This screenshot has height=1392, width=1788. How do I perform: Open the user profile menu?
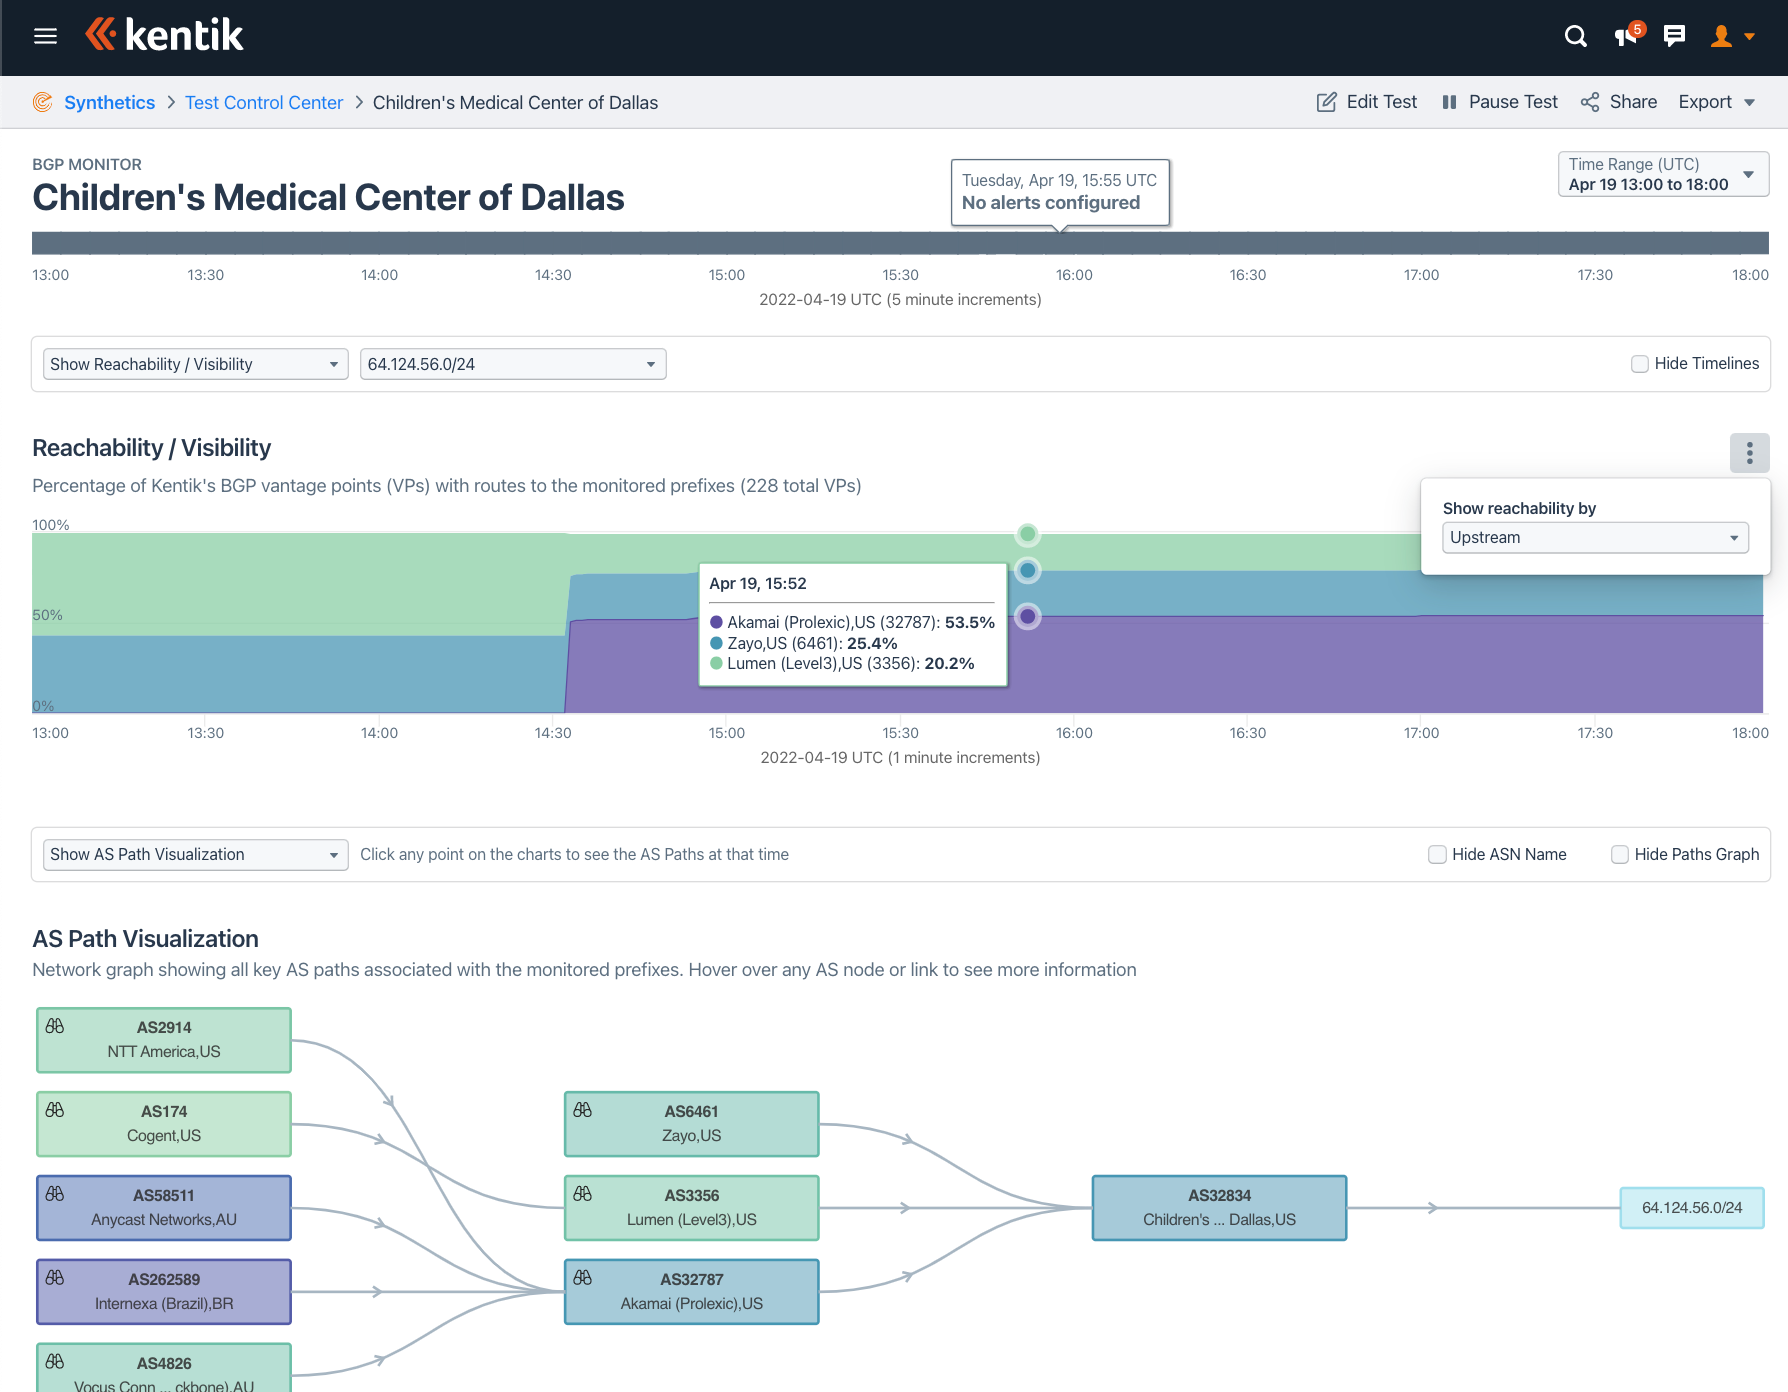pos(1733,37)
